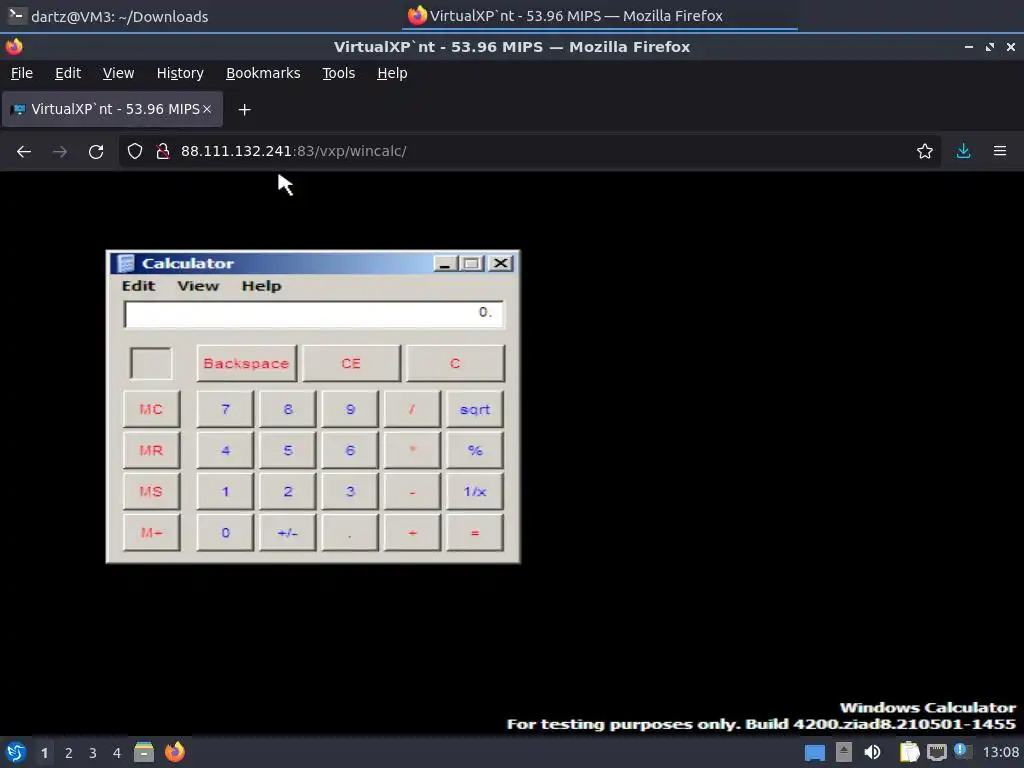
Task: Close the VirtualXP'nt browser tab
Action: (206, 109)
